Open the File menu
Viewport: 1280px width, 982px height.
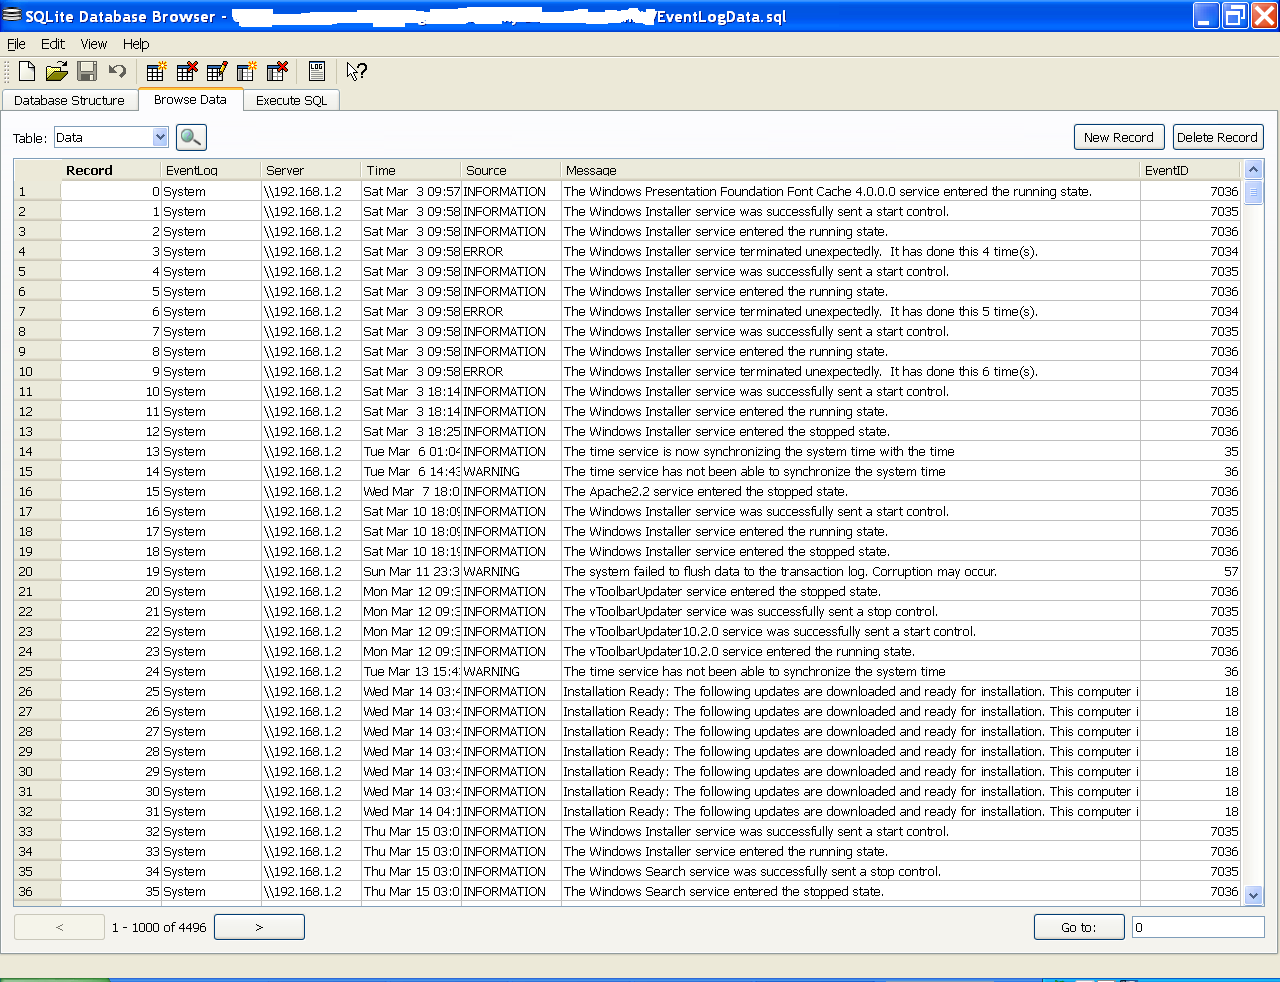16,44
